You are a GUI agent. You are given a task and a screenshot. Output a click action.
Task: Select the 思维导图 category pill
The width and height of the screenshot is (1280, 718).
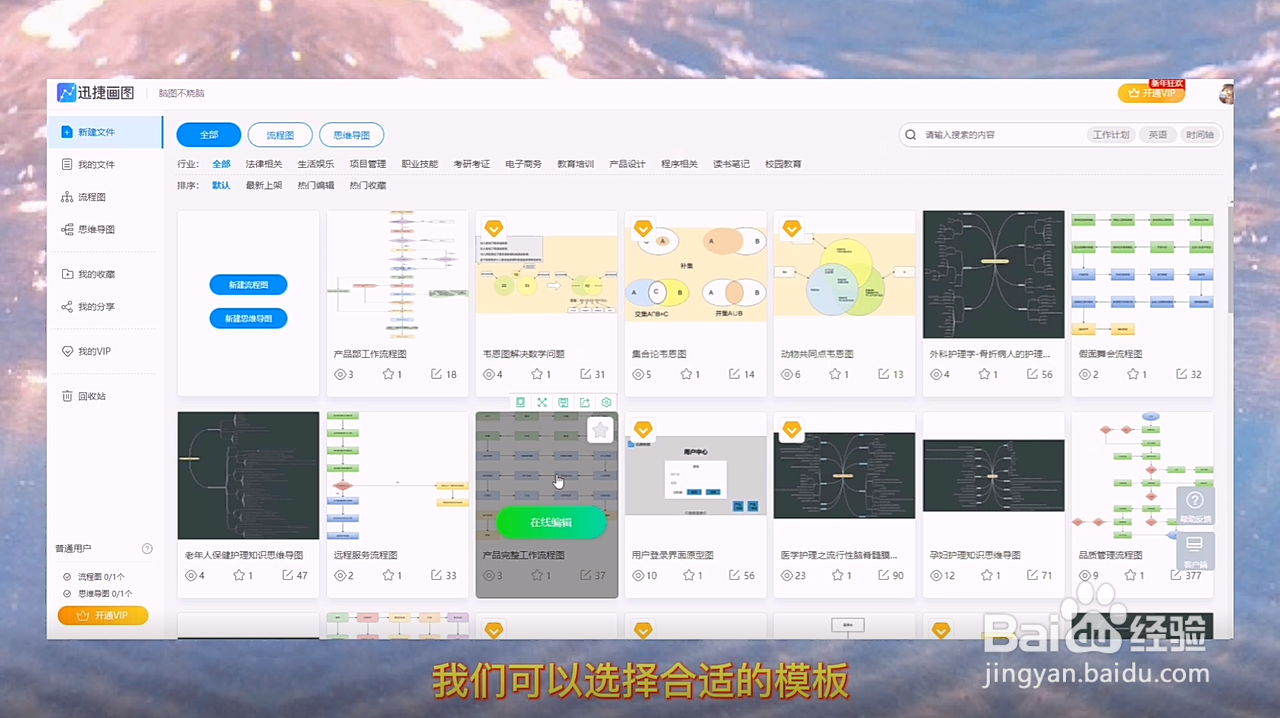(x=352, y=135)
